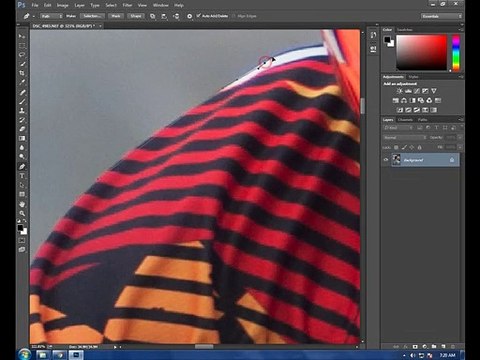Open path arrangement options
Viewport: 480px width, 360px height.
[x=176, y=16]
